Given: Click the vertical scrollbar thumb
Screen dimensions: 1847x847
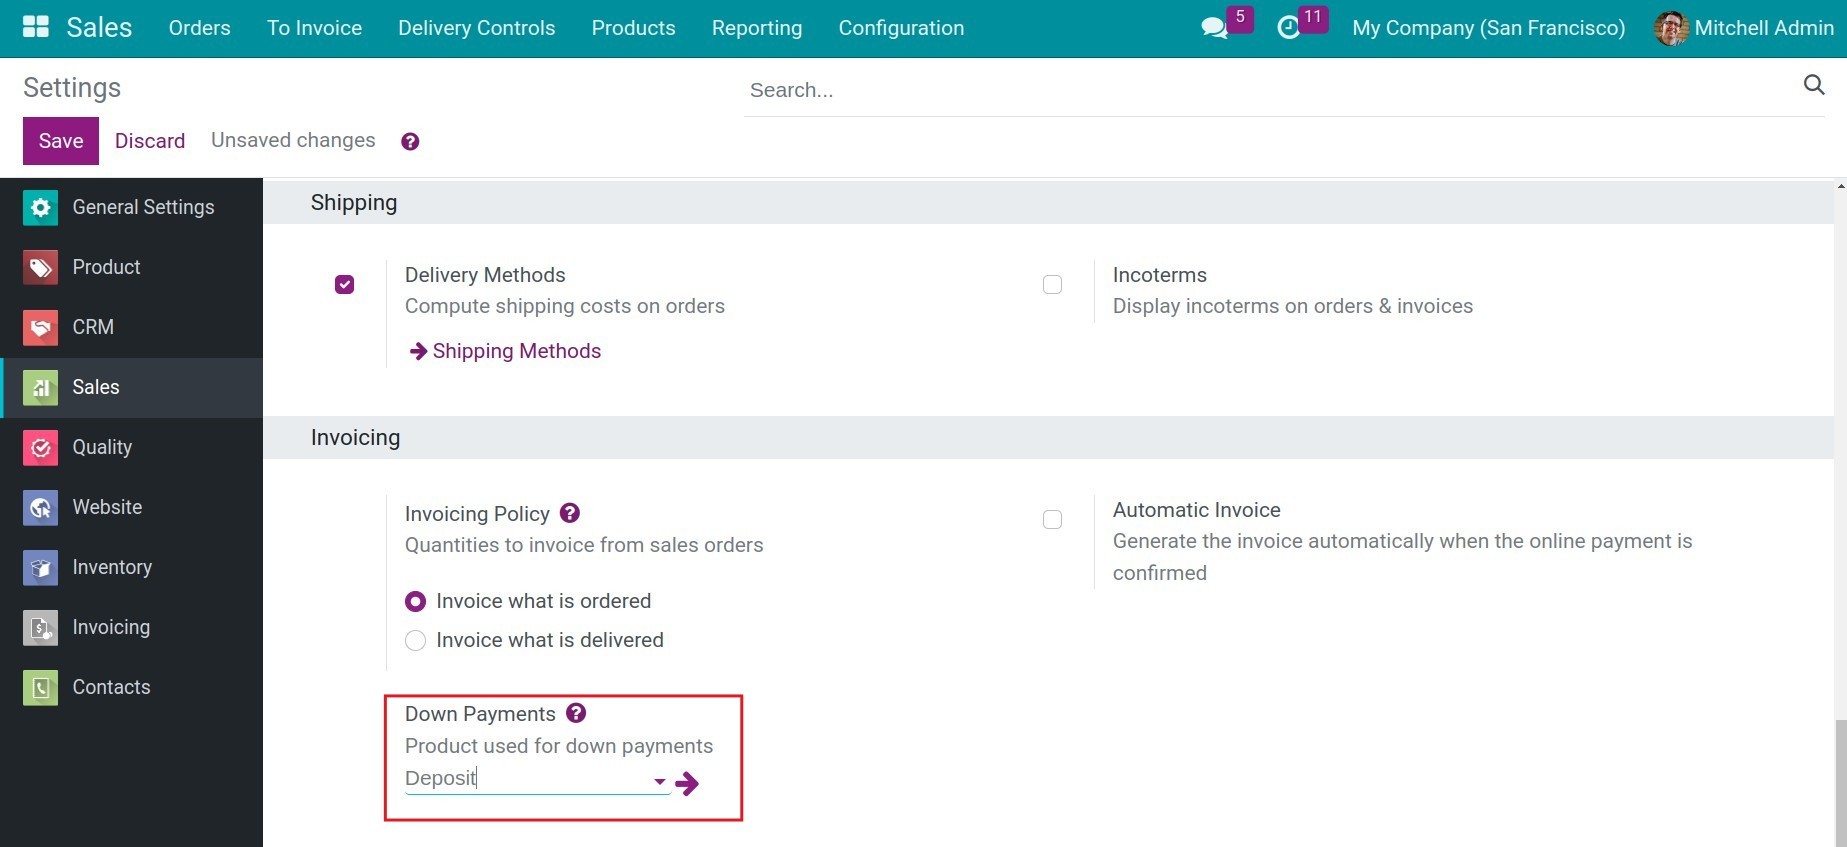Looking at the screenshot, I should (1840, 782).
